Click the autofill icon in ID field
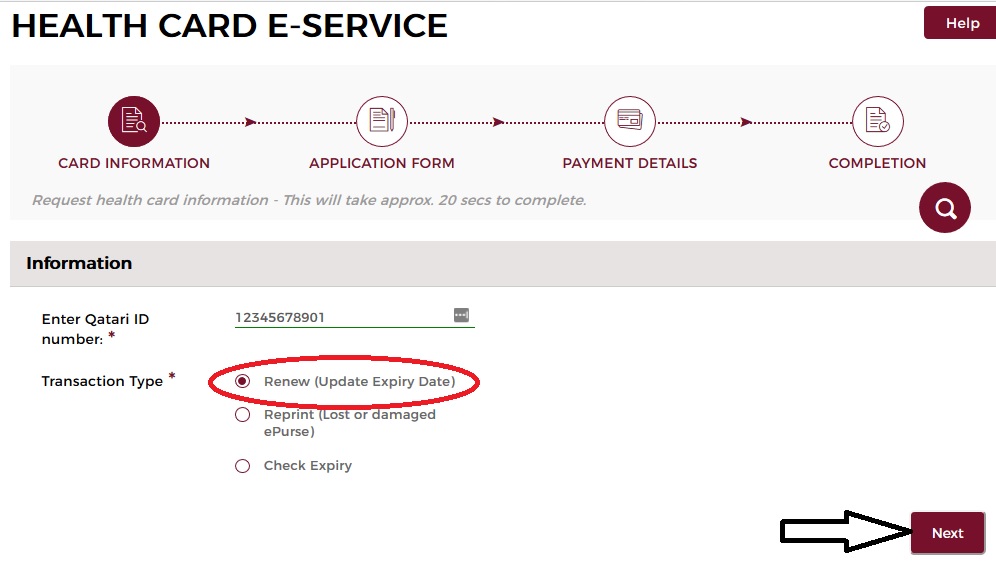Image resolution: width=996 pixels, height=562 pixels. tap(461, 315)
